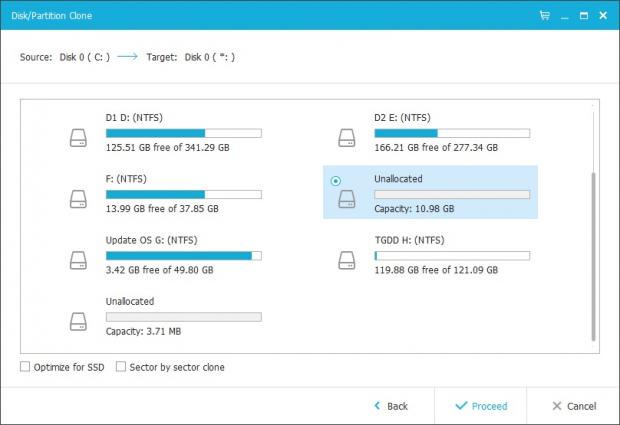Click the F: NTFS drive icon
Image resolution: width=620 pixels, height=425 pixels.
click(x=79, y=199)
